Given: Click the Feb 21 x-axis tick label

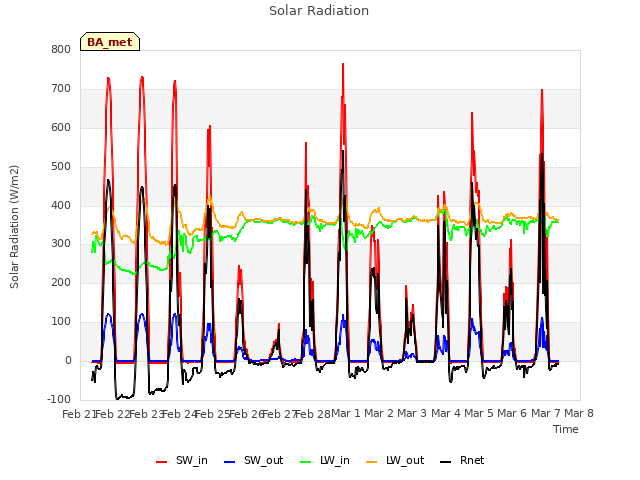Looking at the screenshot, I should click(x=78, y=414).
